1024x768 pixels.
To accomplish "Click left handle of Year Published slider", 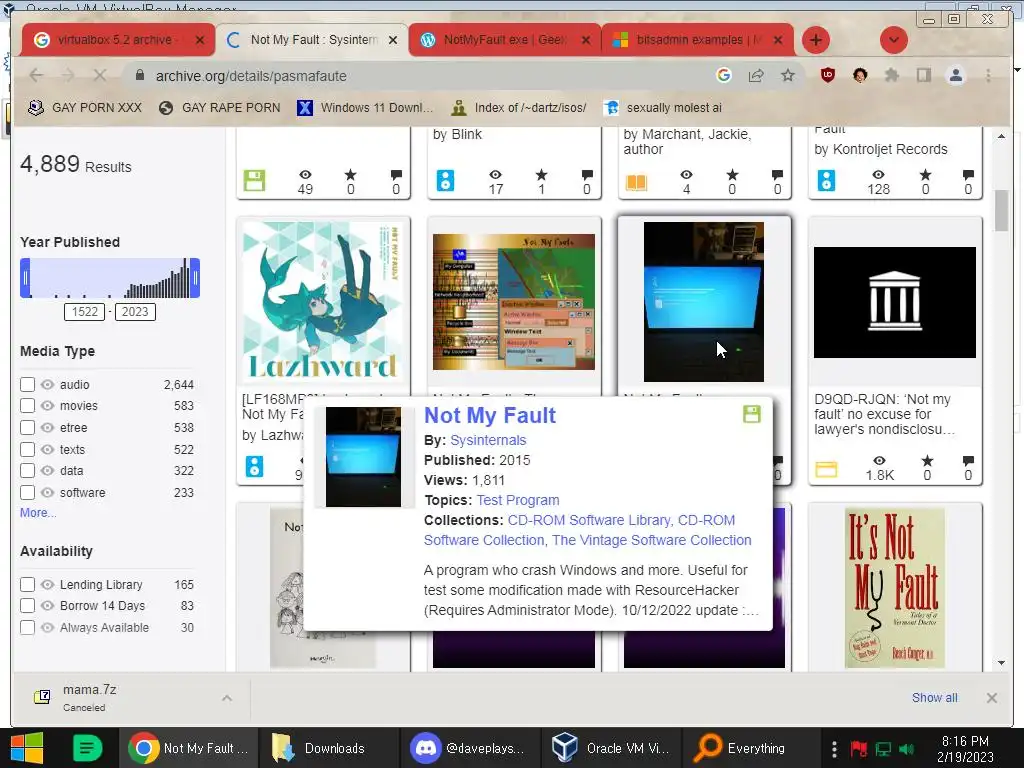I will 25,278.
